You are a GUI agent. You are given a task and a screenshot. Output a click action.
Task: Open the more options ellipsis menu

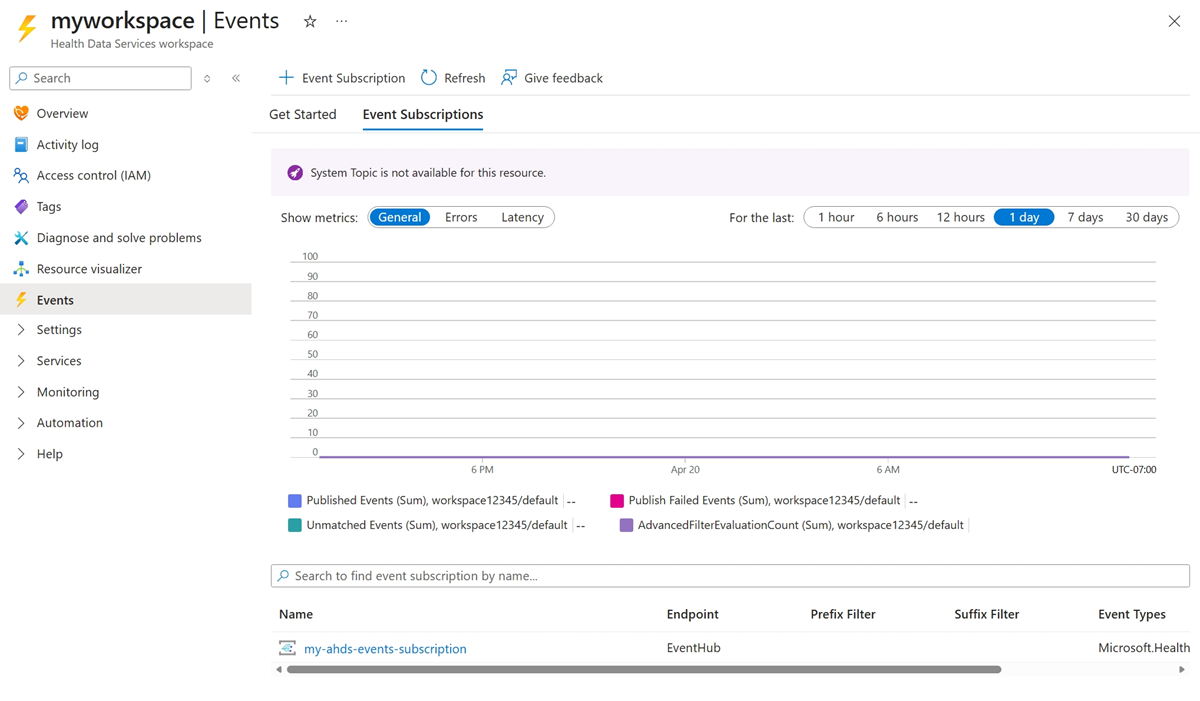click(x=342, y=21)
